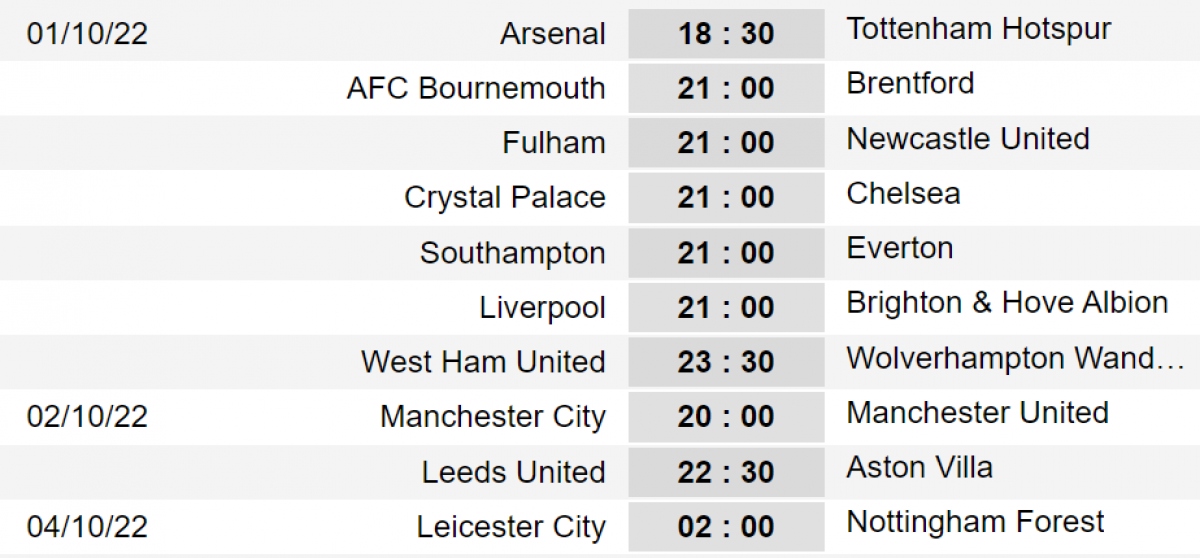Viewport: 1200px width, 558px height.
Task: Select Crystal Palace home team
Action: 505,197
